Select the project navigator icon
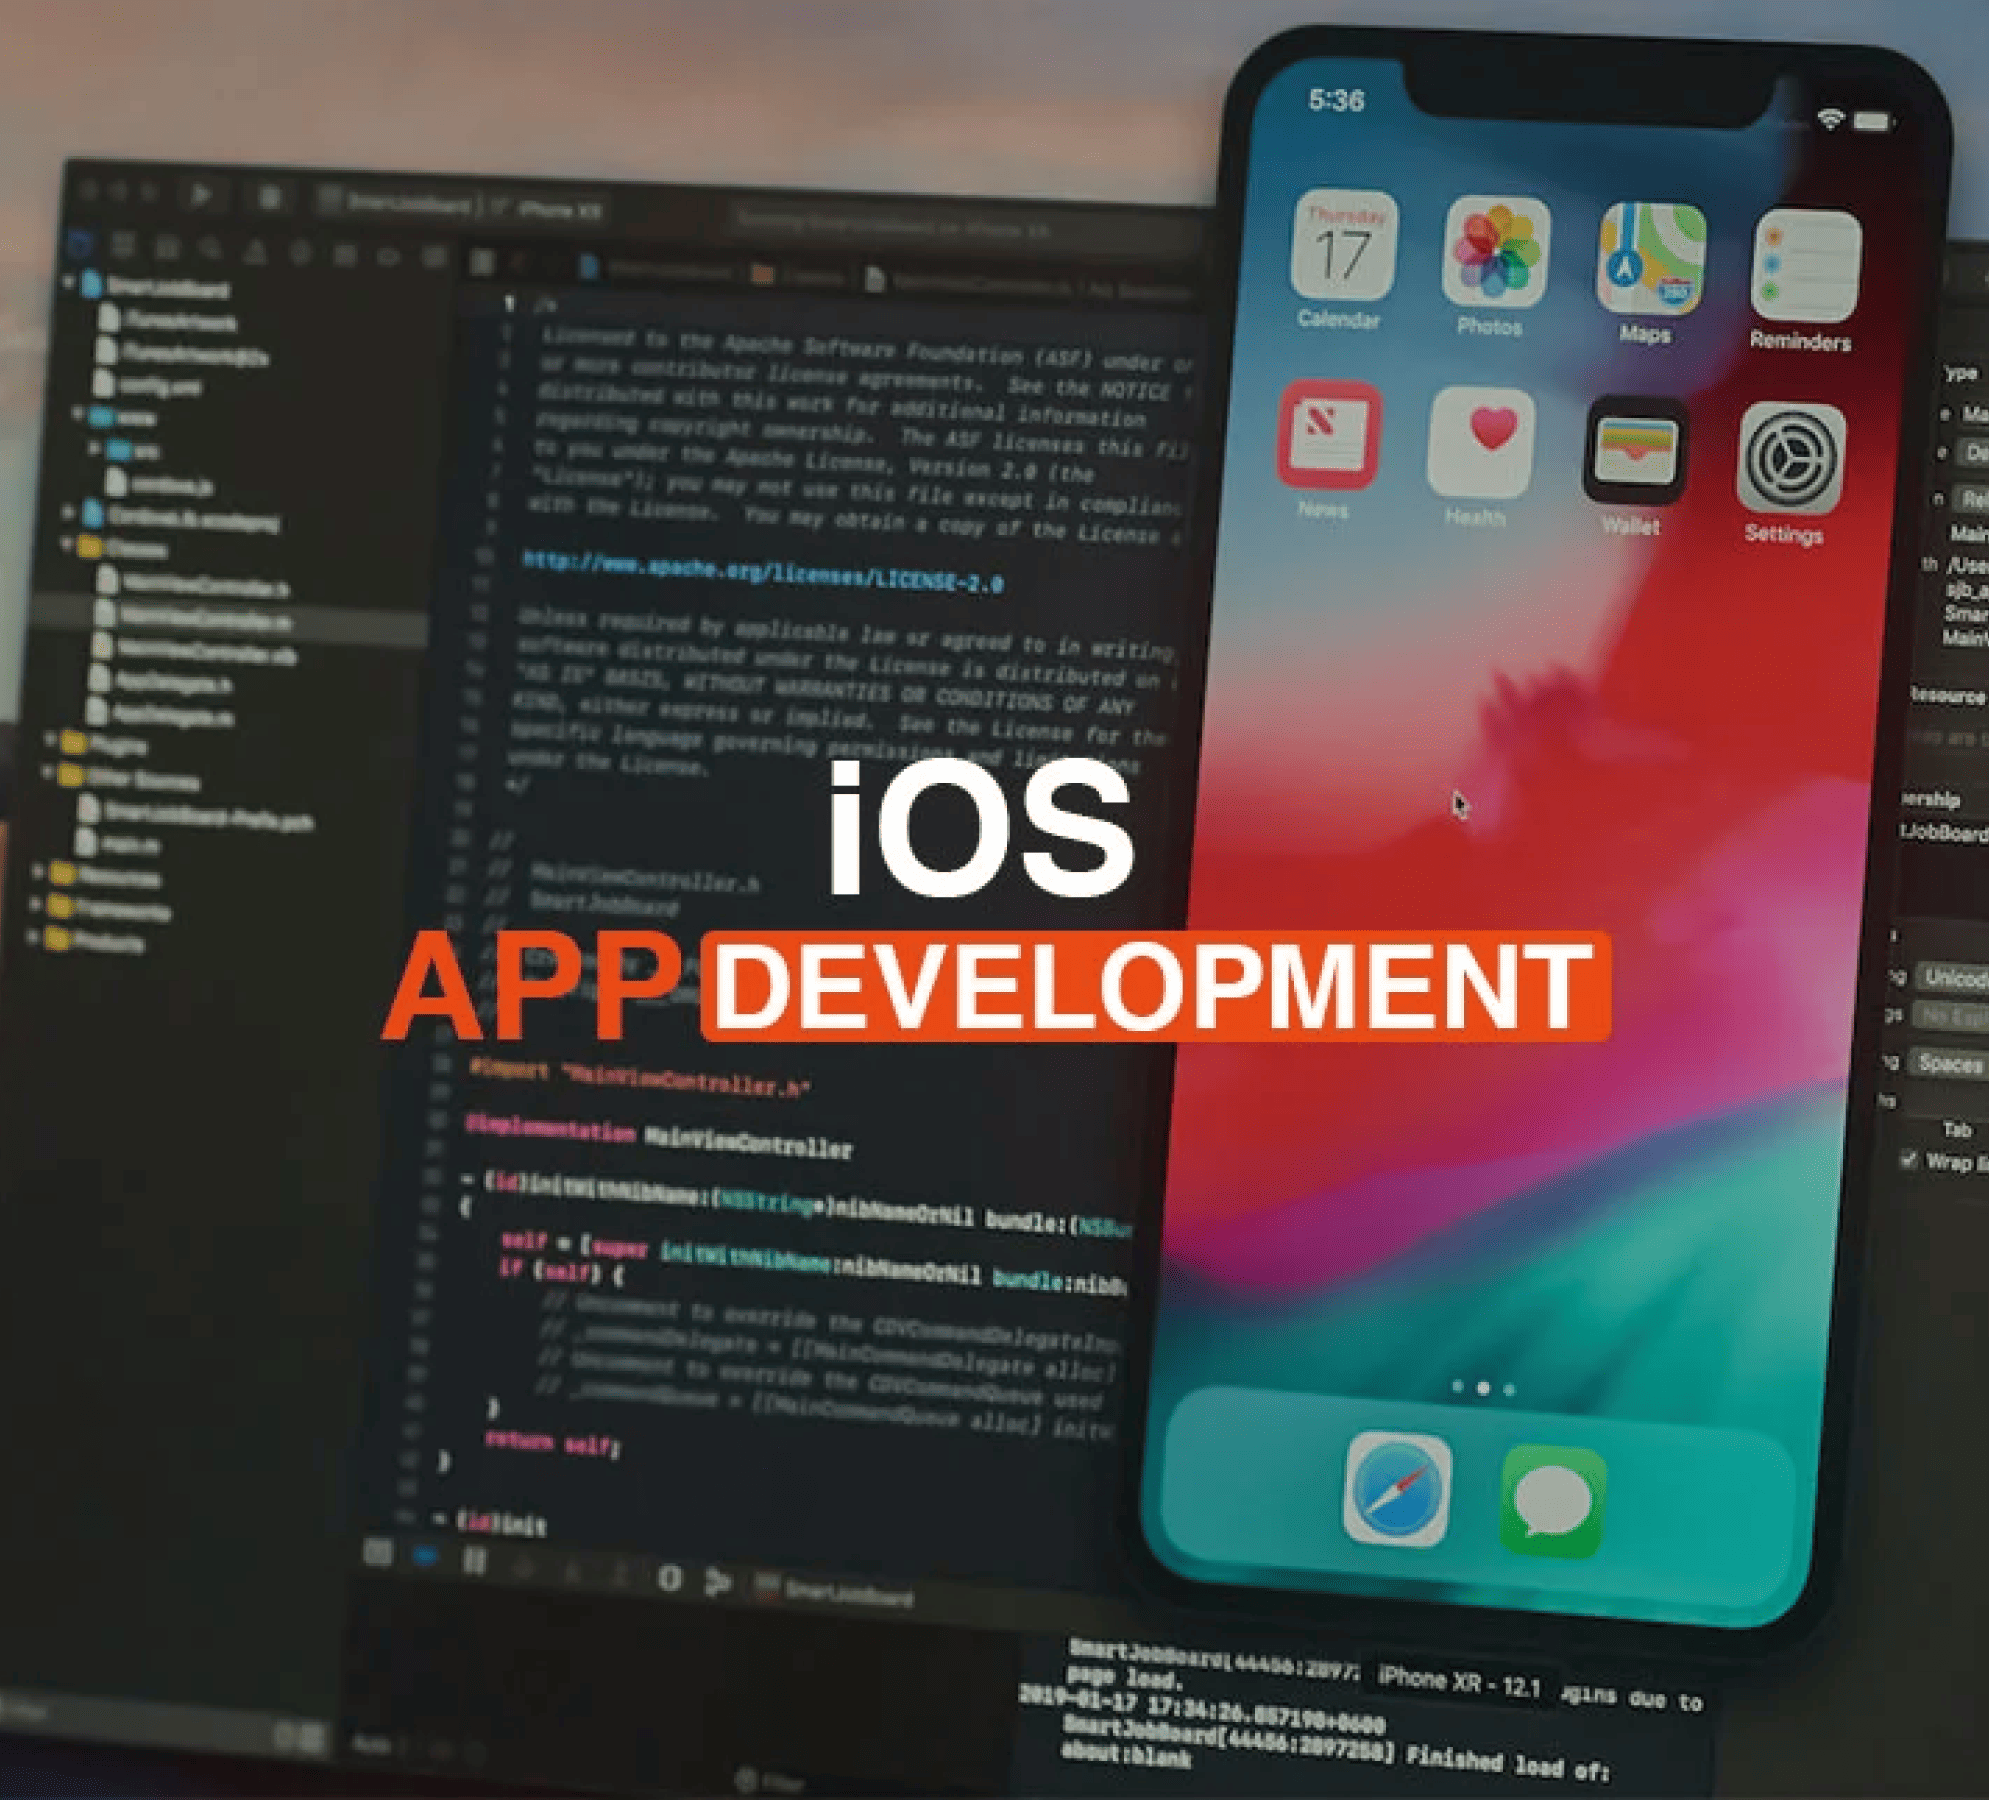 79,243
